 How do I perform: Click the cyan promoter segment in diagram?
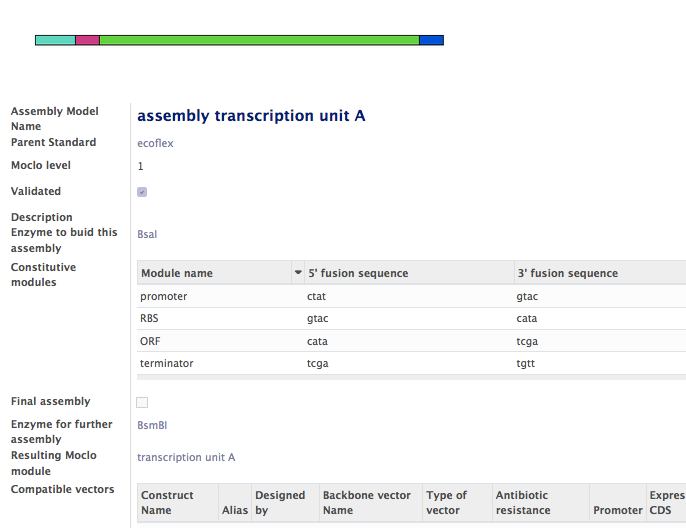point(55,40)
